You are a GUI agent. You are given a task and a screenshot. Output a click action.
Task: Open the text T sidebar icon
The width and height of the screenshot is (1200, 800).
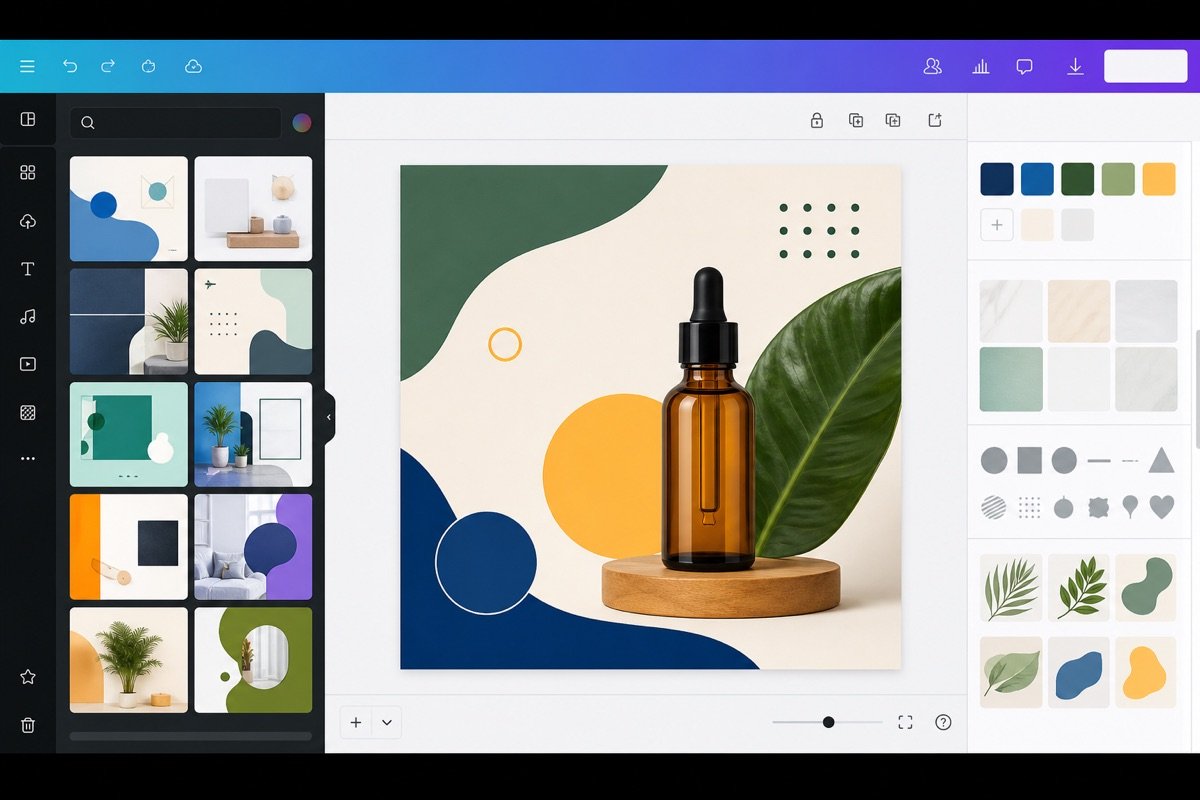28,269
